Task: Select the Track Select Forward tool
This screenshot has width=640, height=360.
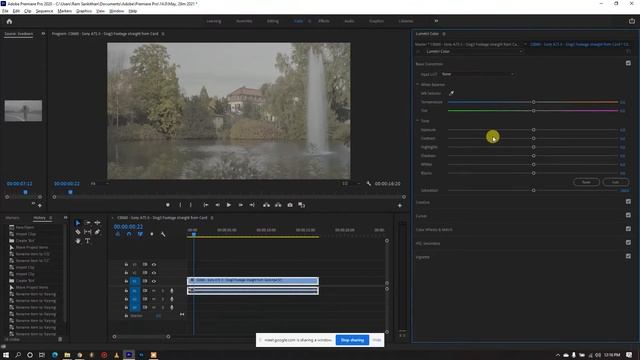Action: click(x=88, y=223)
